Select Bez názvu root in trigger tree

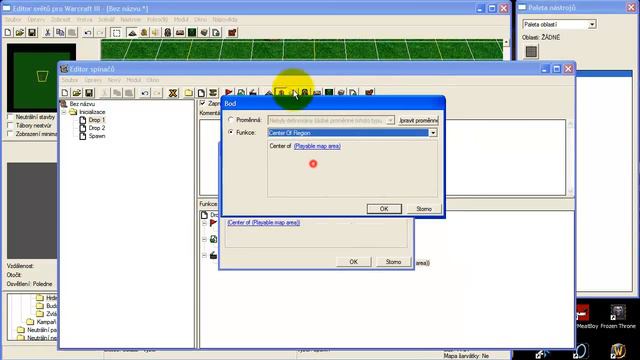pyautogui.click(x=82, y=104)
